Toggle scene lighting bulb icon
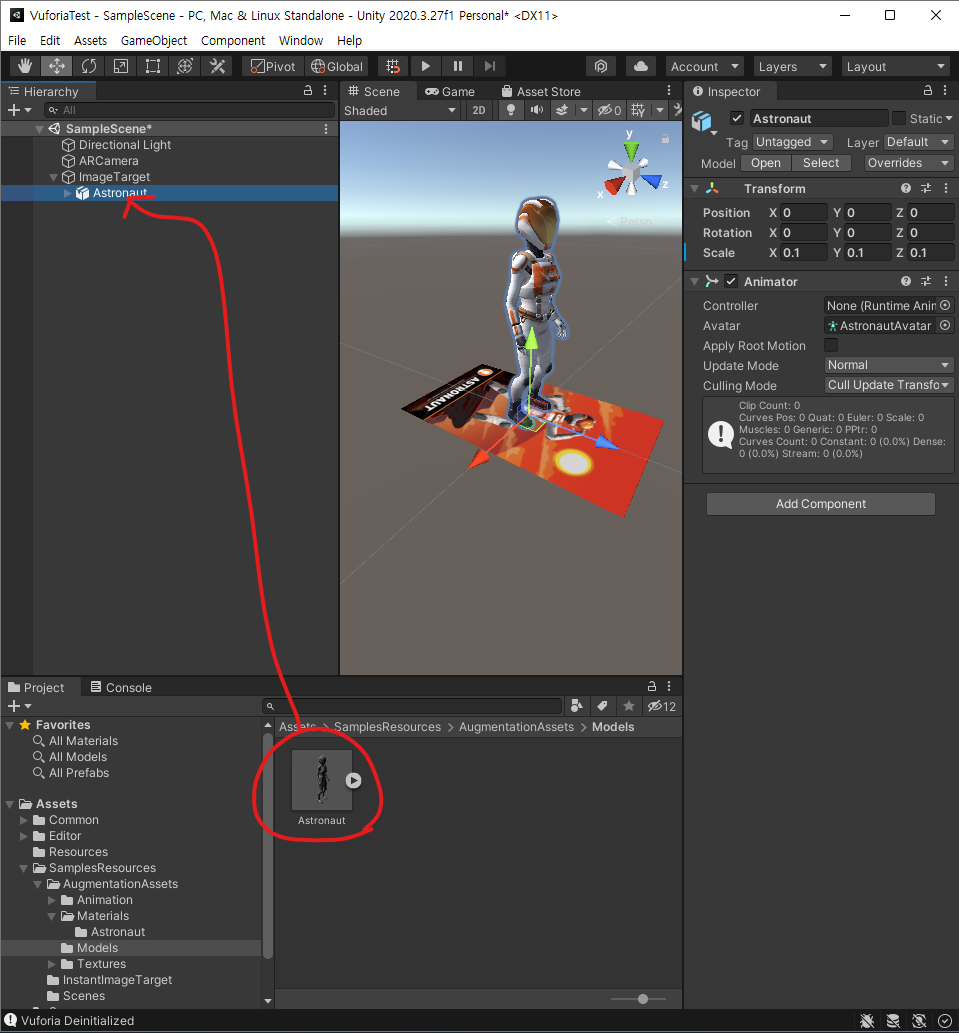This screenshot has height=1033, width=959. tap(510, 110)
